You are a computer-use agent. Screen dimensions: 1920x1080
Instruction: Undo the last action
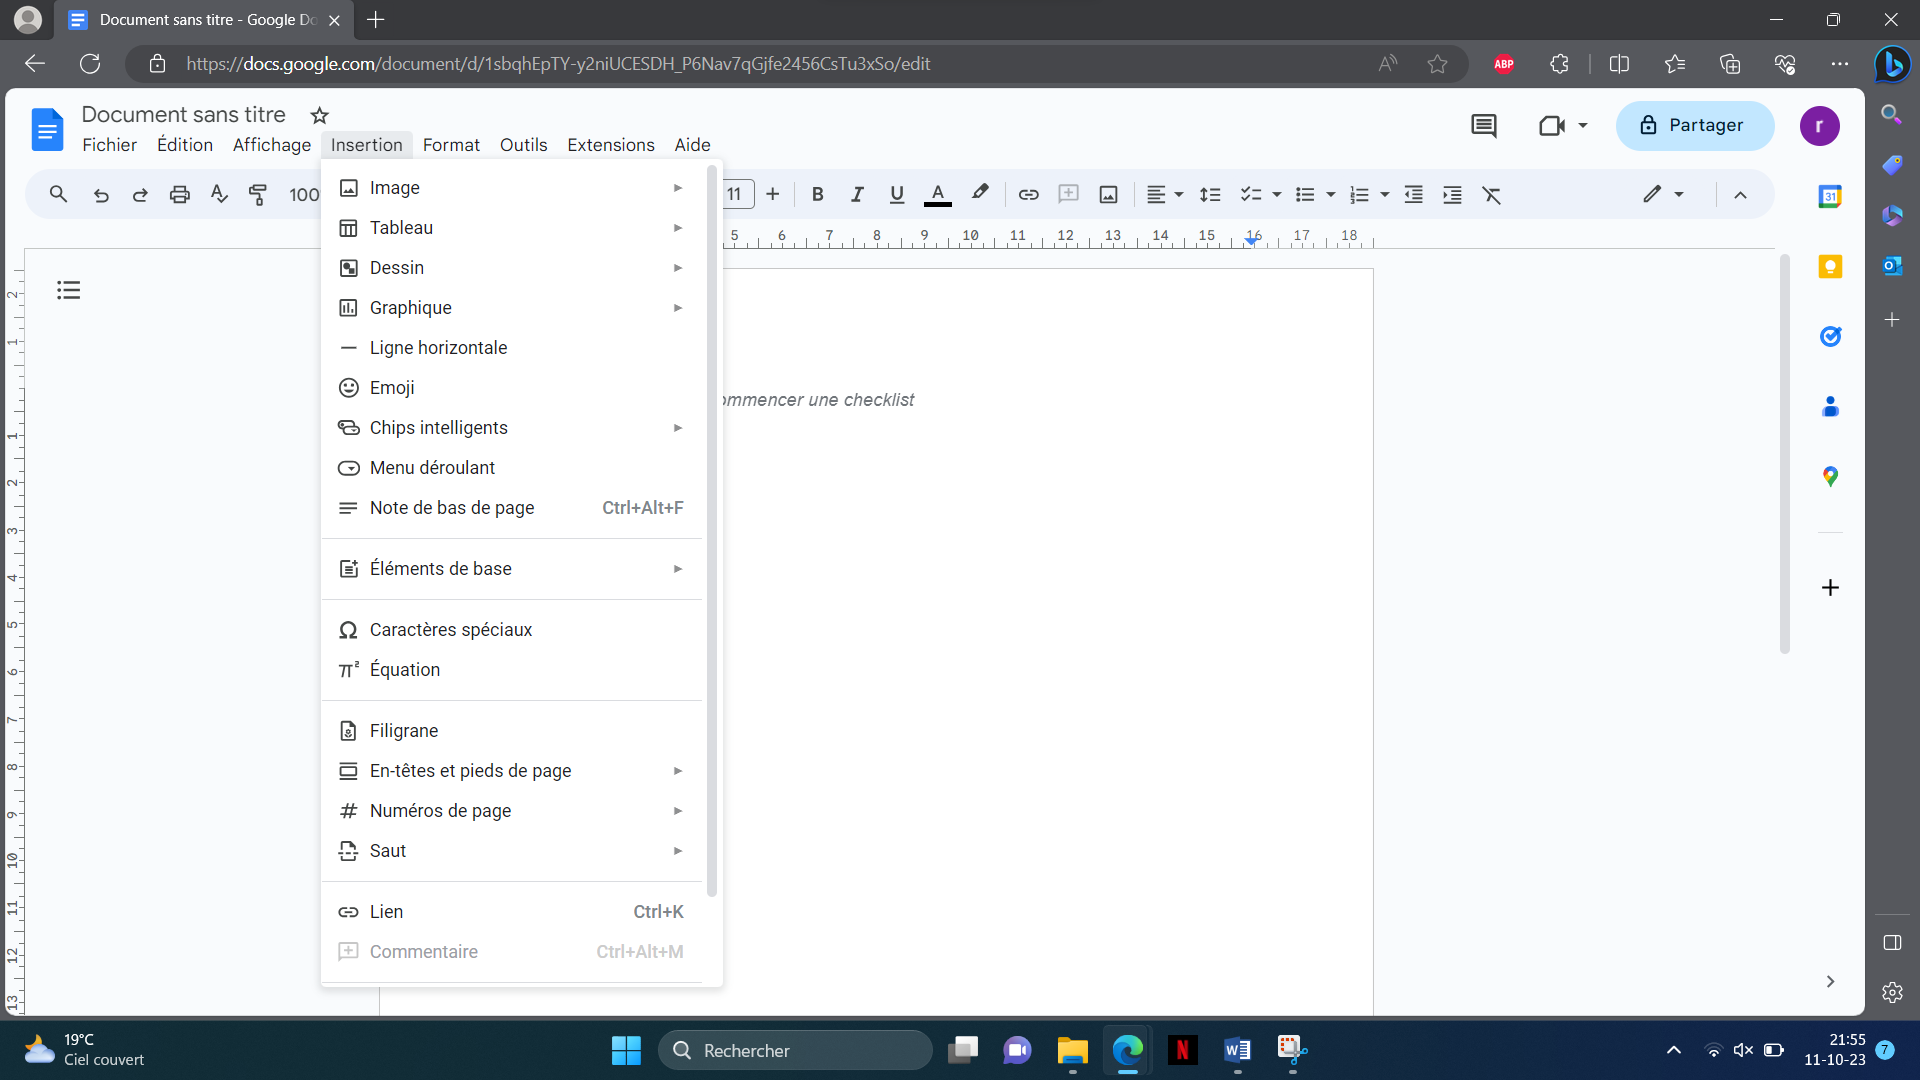point(101,195)
